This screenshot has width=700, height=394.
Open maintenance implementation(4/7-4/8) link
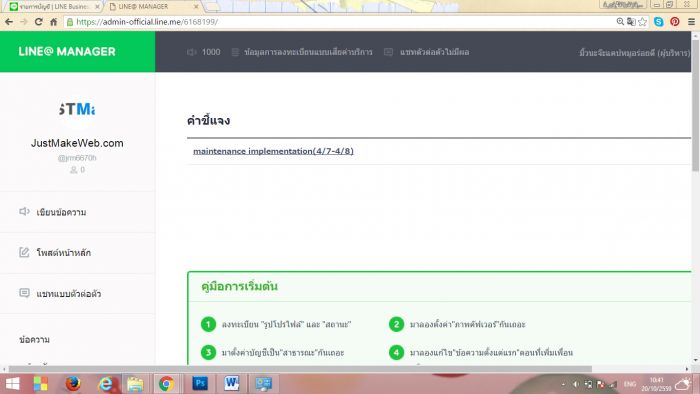[273, 151]
